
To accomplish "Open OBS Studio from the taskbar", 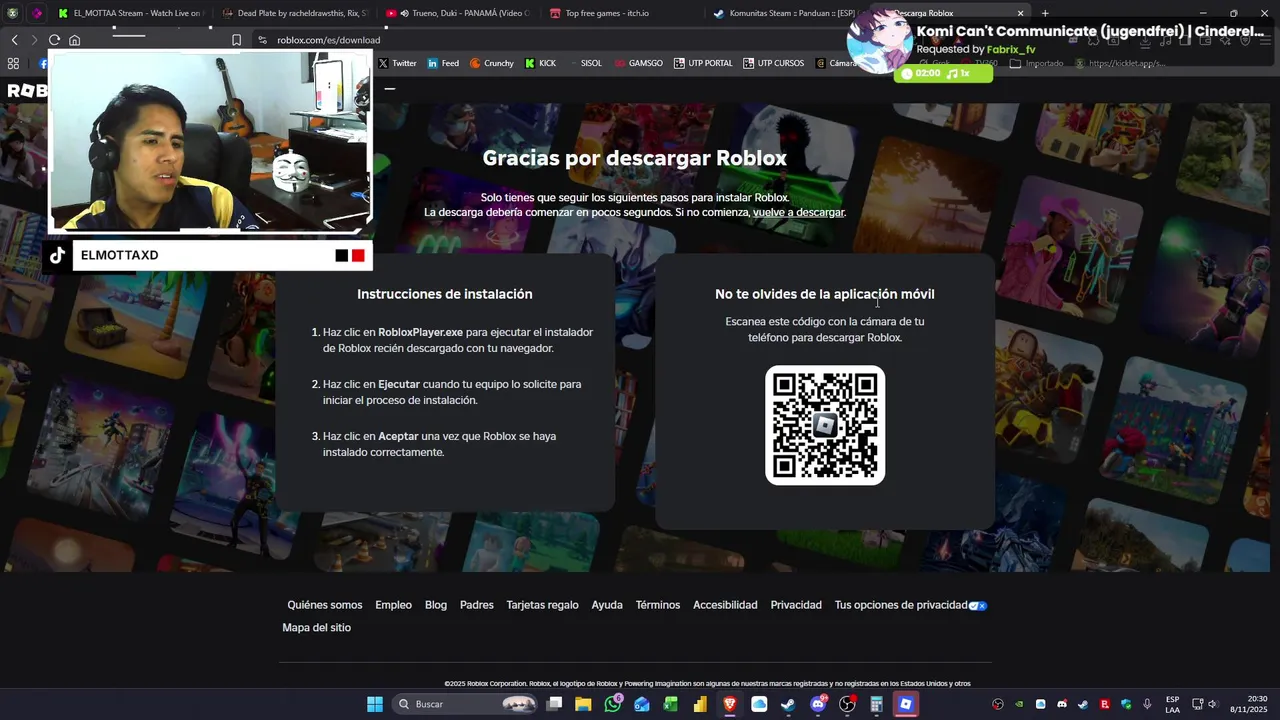I will 847,704.
